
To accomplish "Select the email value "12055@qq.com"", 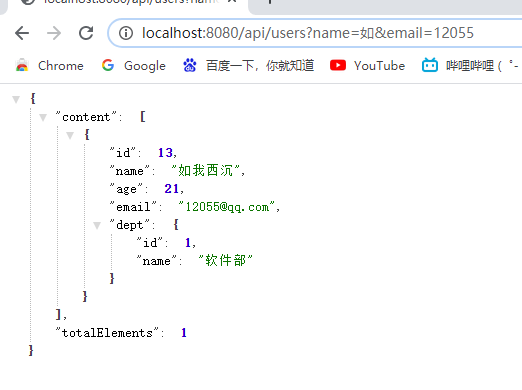I will [x=226, y=207].
